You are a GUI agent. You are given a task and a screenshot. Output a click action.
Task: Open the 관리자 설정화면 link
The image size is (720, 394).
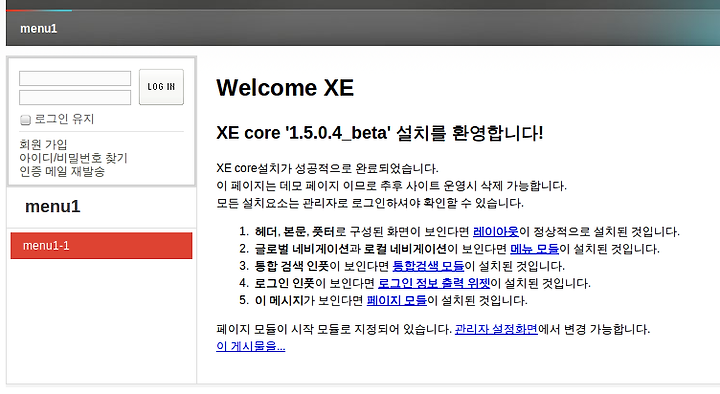tap(496, 329)
